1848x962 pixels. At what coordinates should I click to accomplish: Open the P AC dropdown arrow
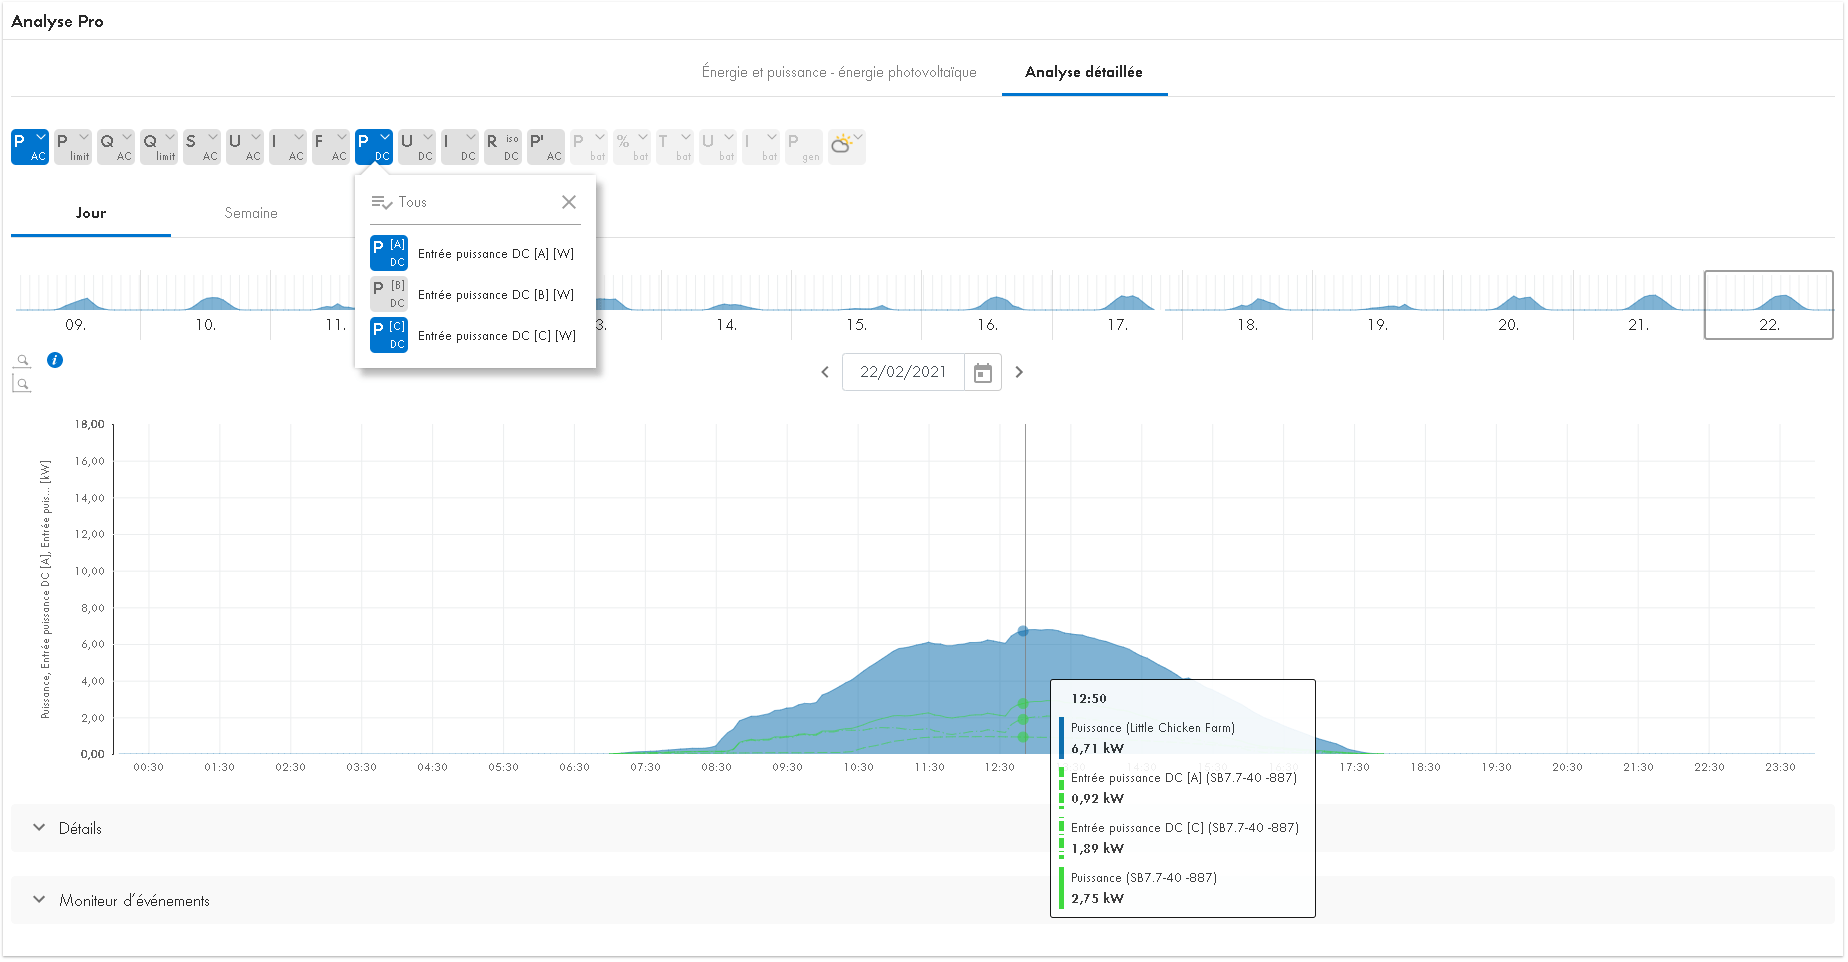pos(42,137)
